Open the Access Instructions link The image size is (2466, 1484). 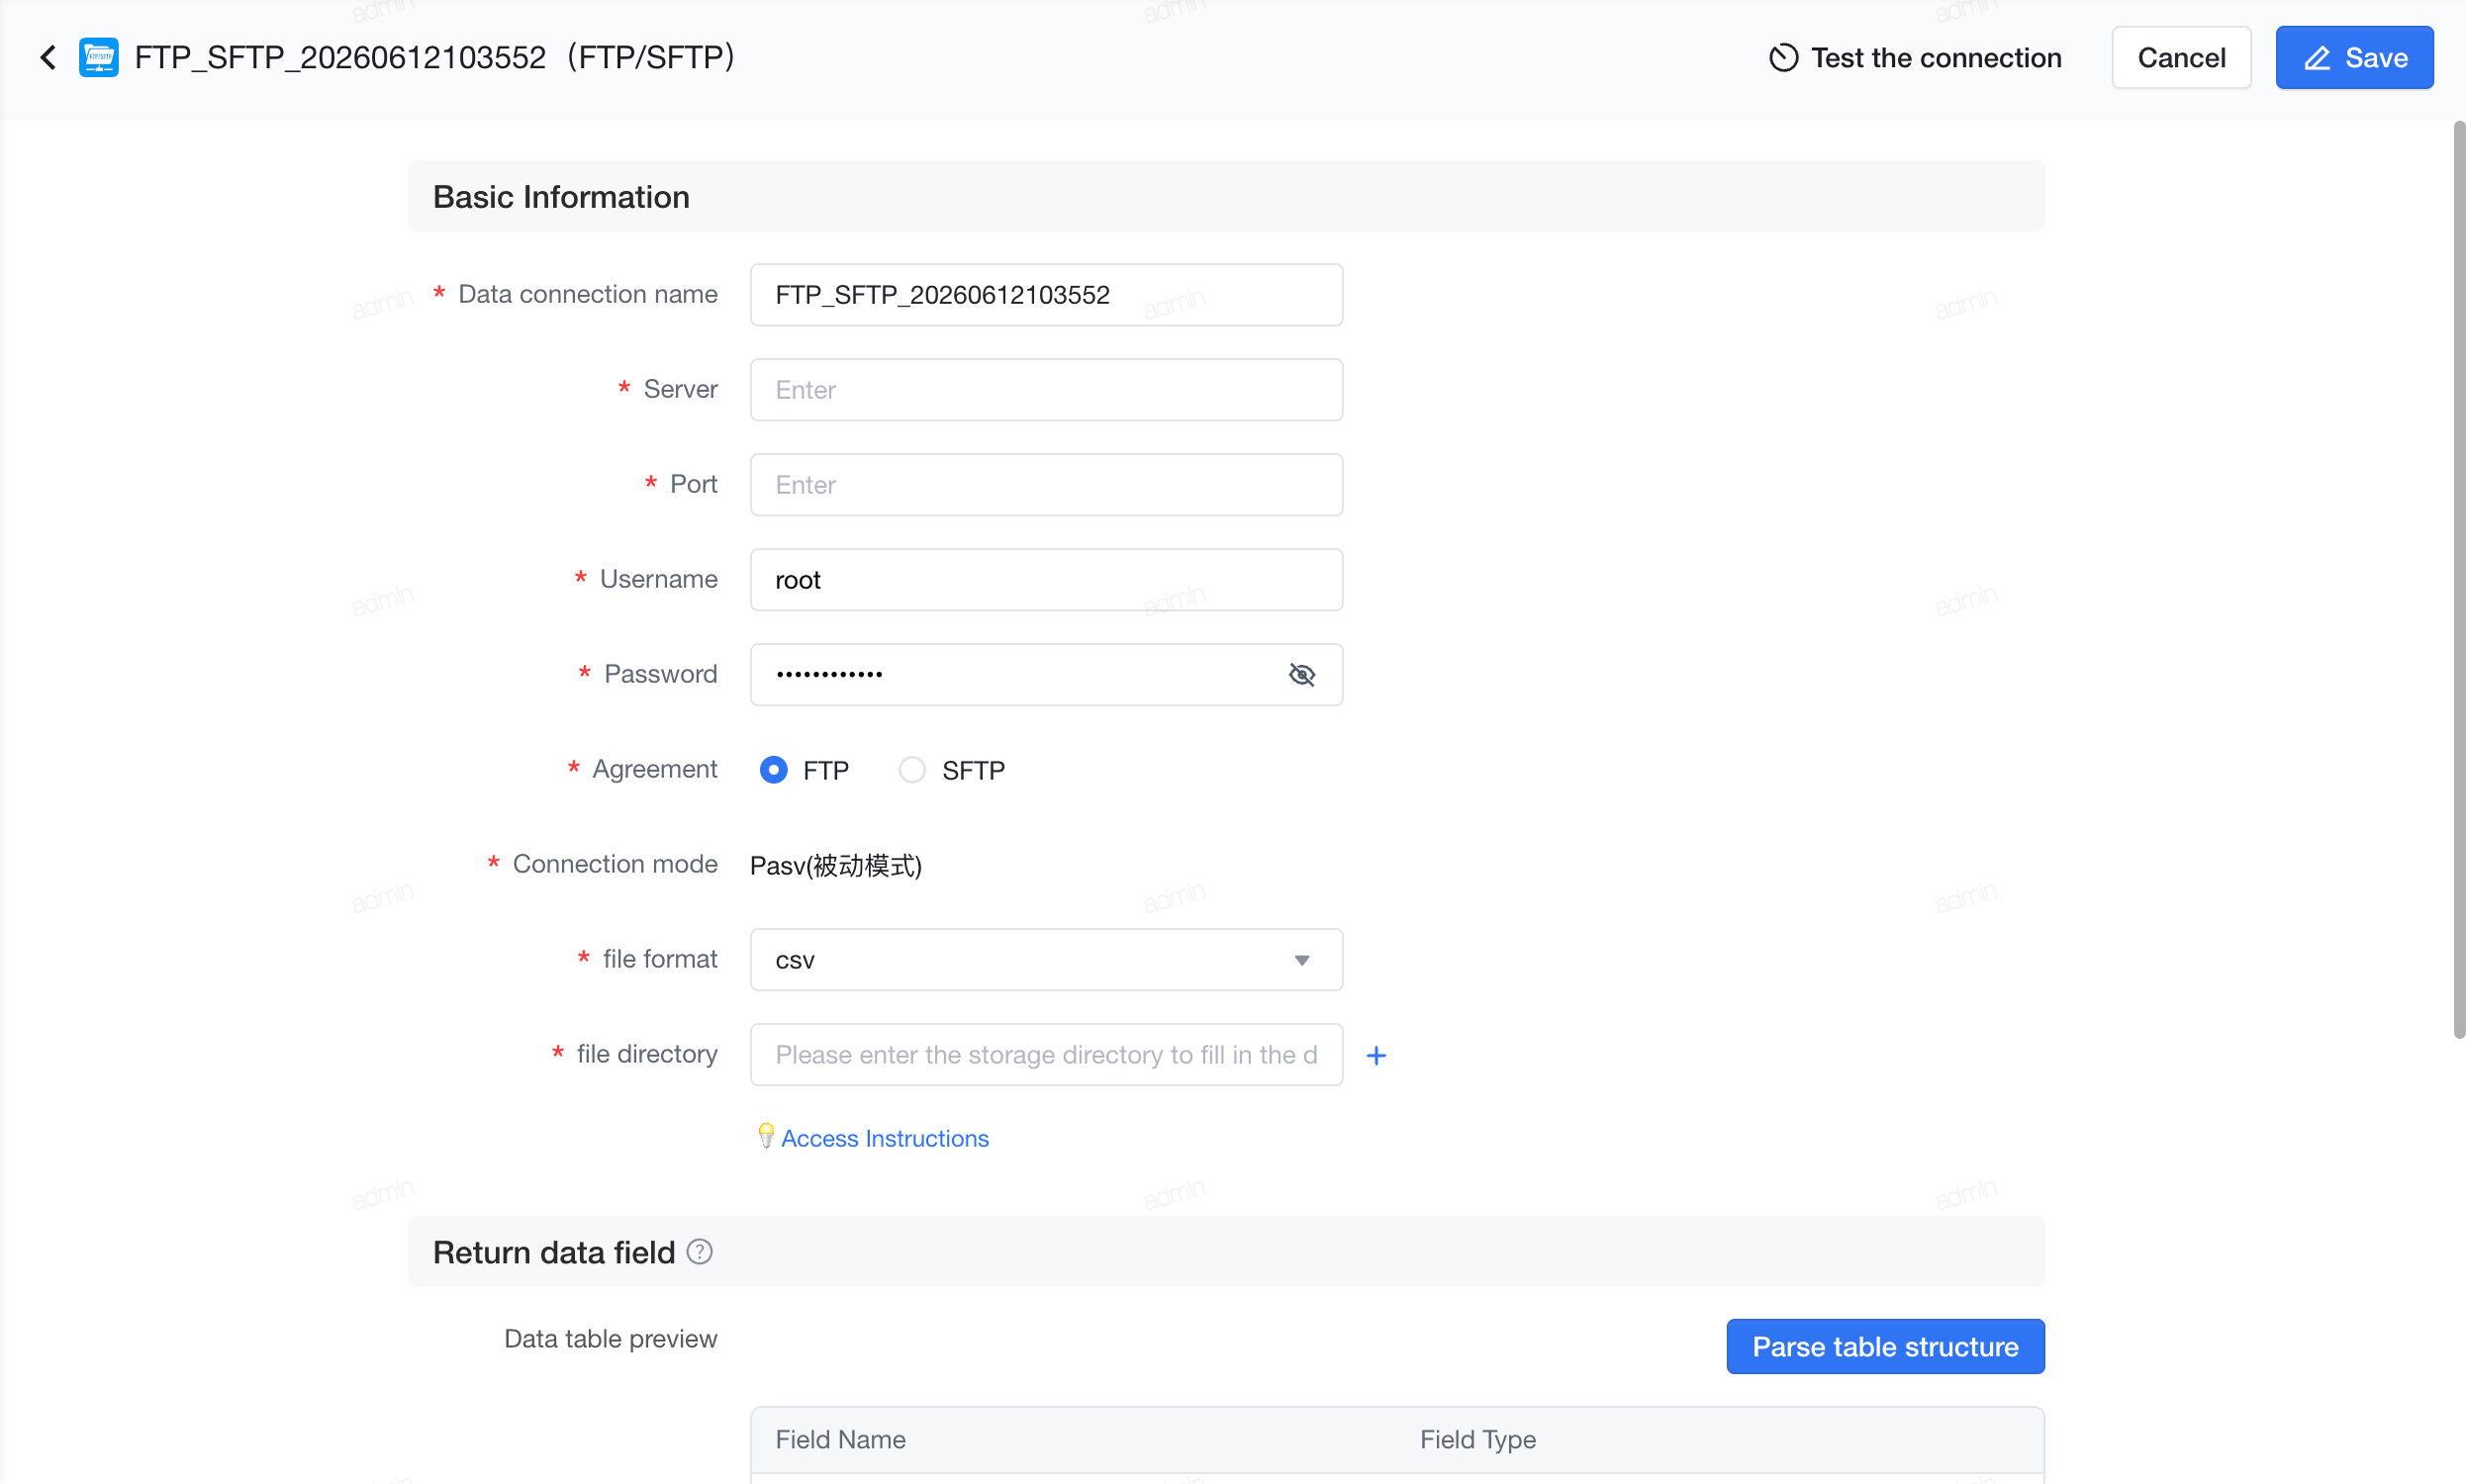(x=884, y=1138)
